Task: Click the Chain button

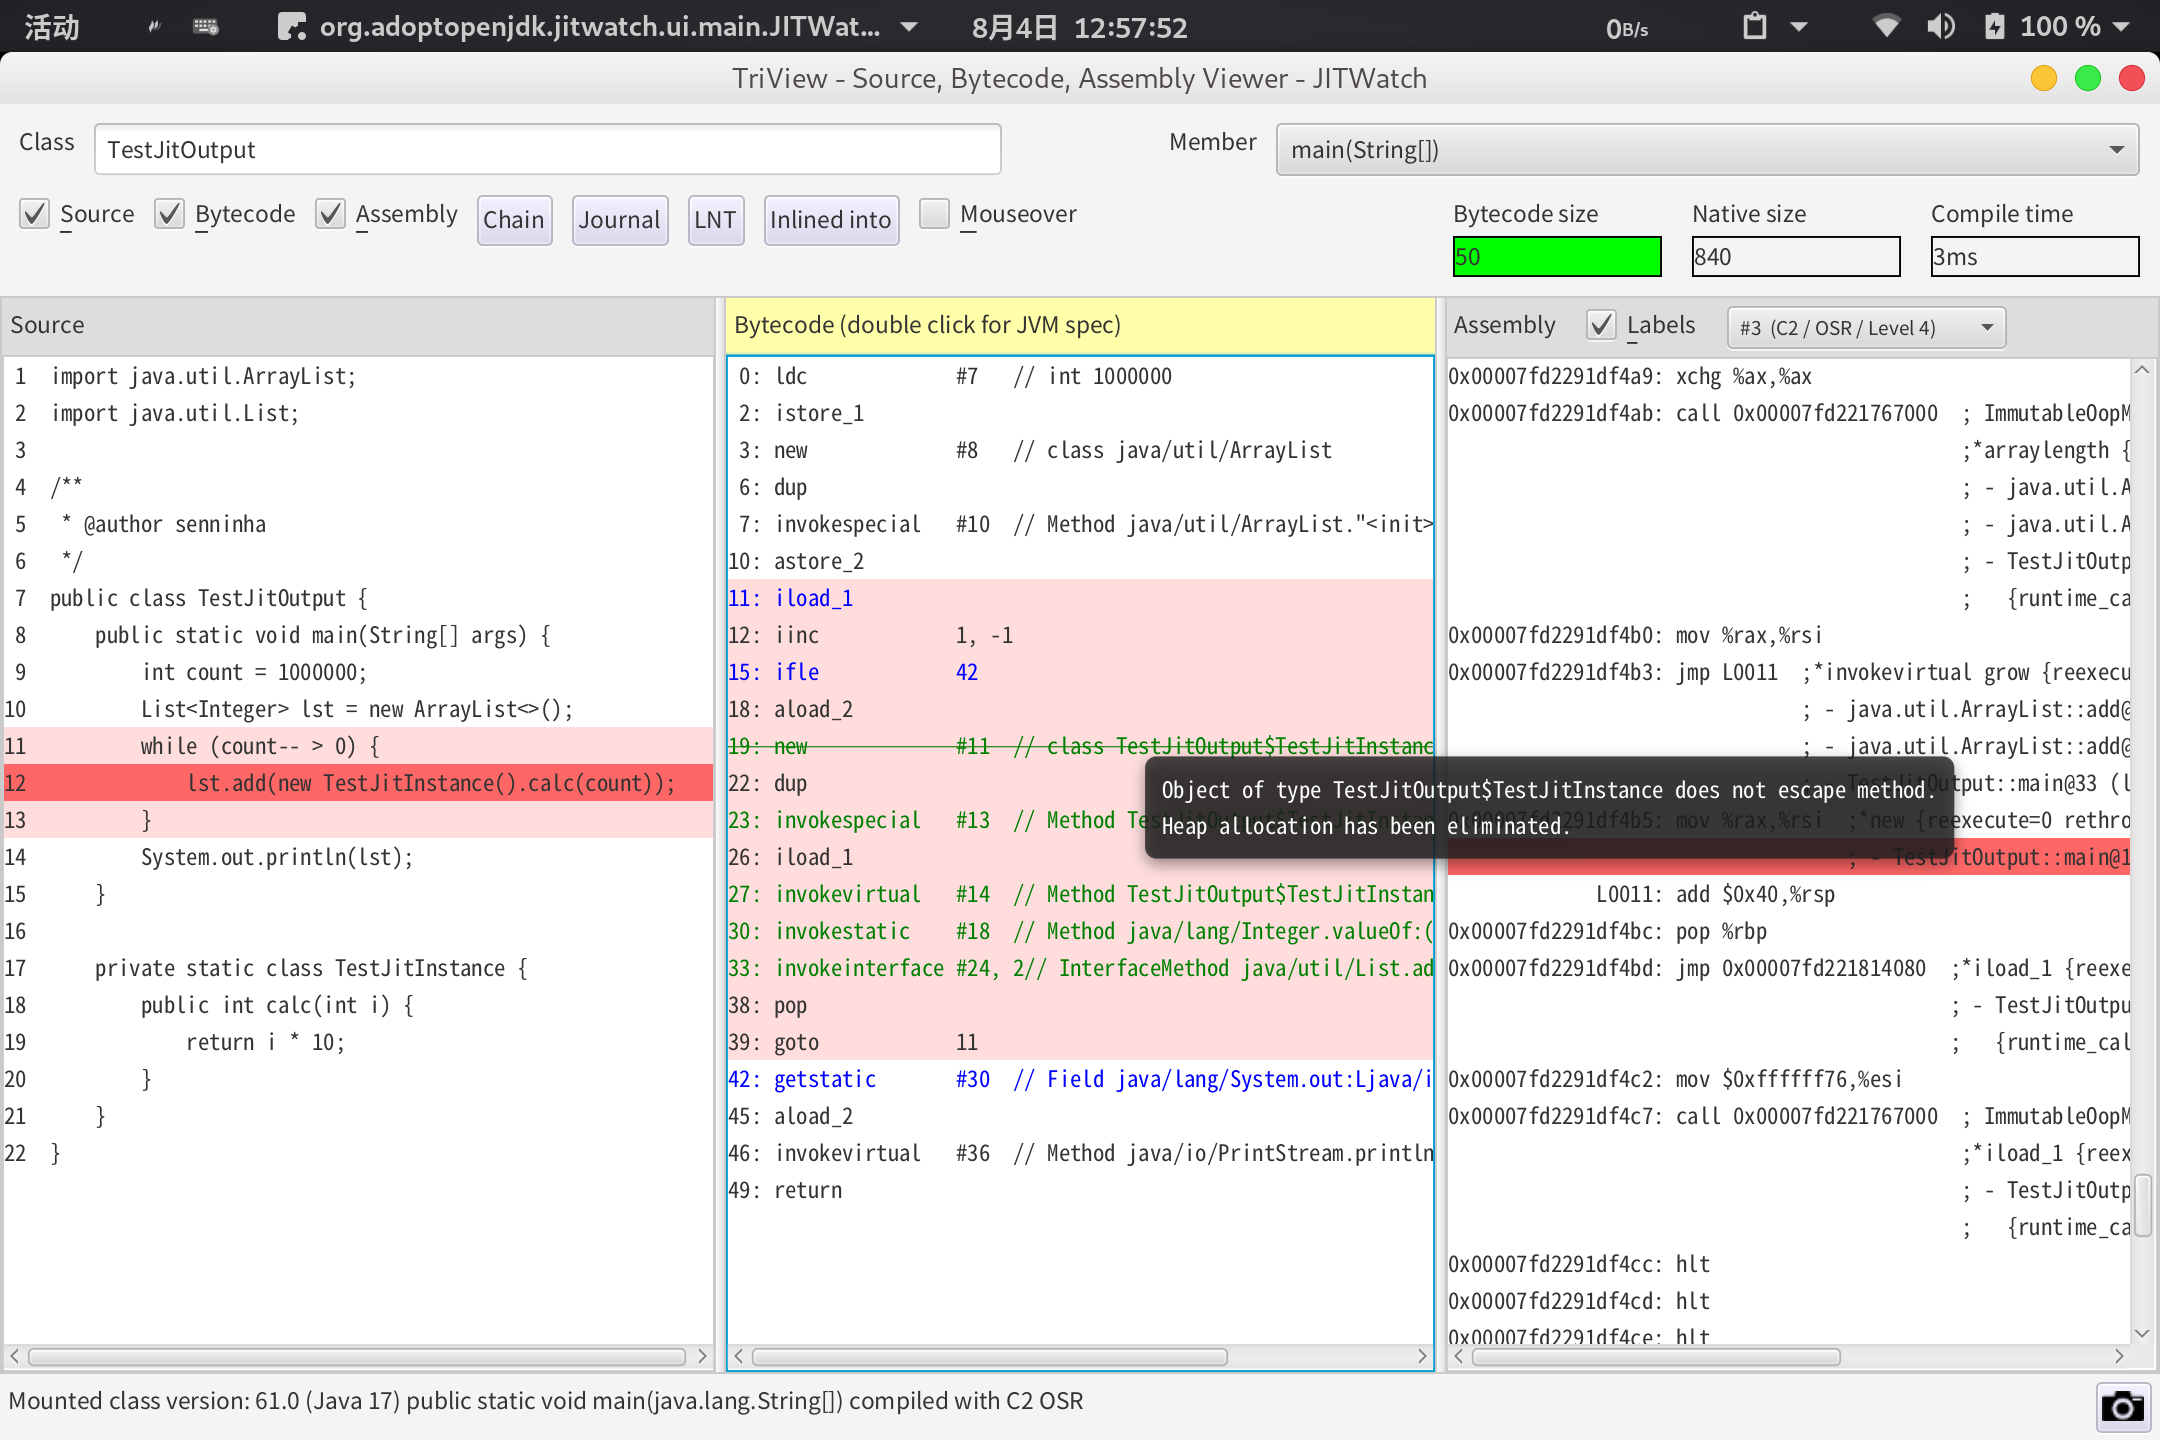Action: (x=514, y=219)
